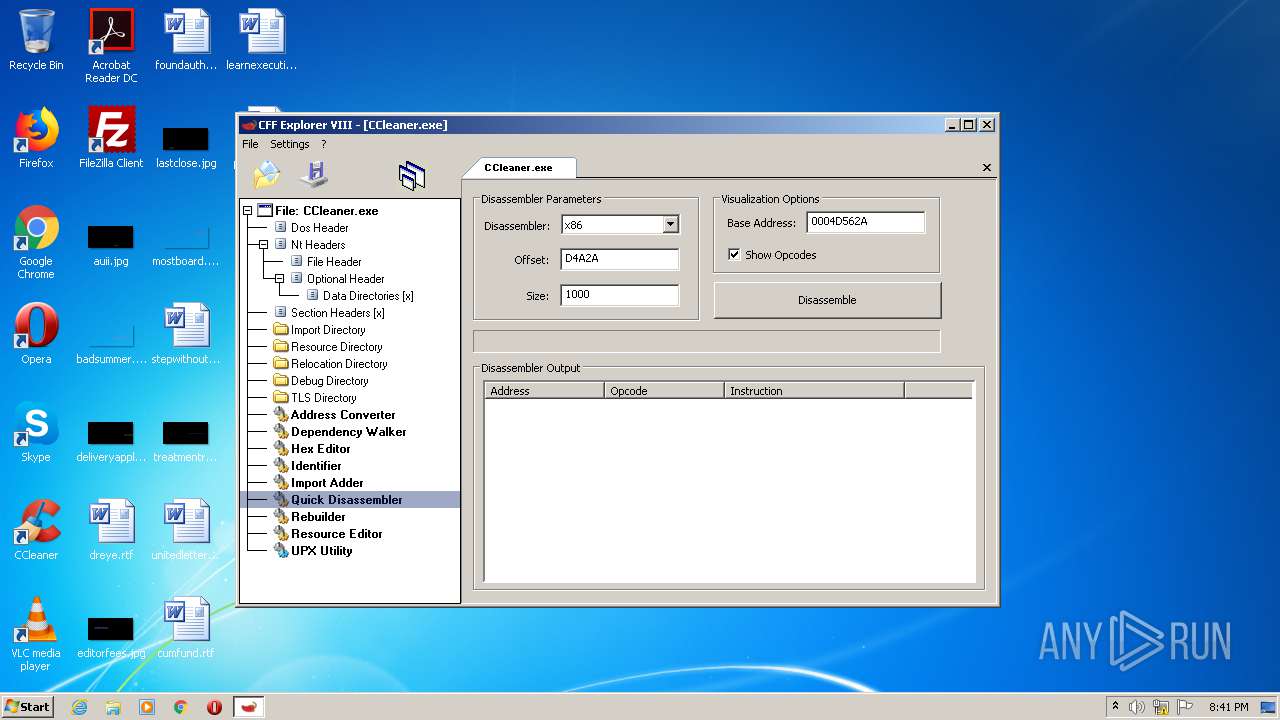Open the Disassembler architecture dropdown

671,225
